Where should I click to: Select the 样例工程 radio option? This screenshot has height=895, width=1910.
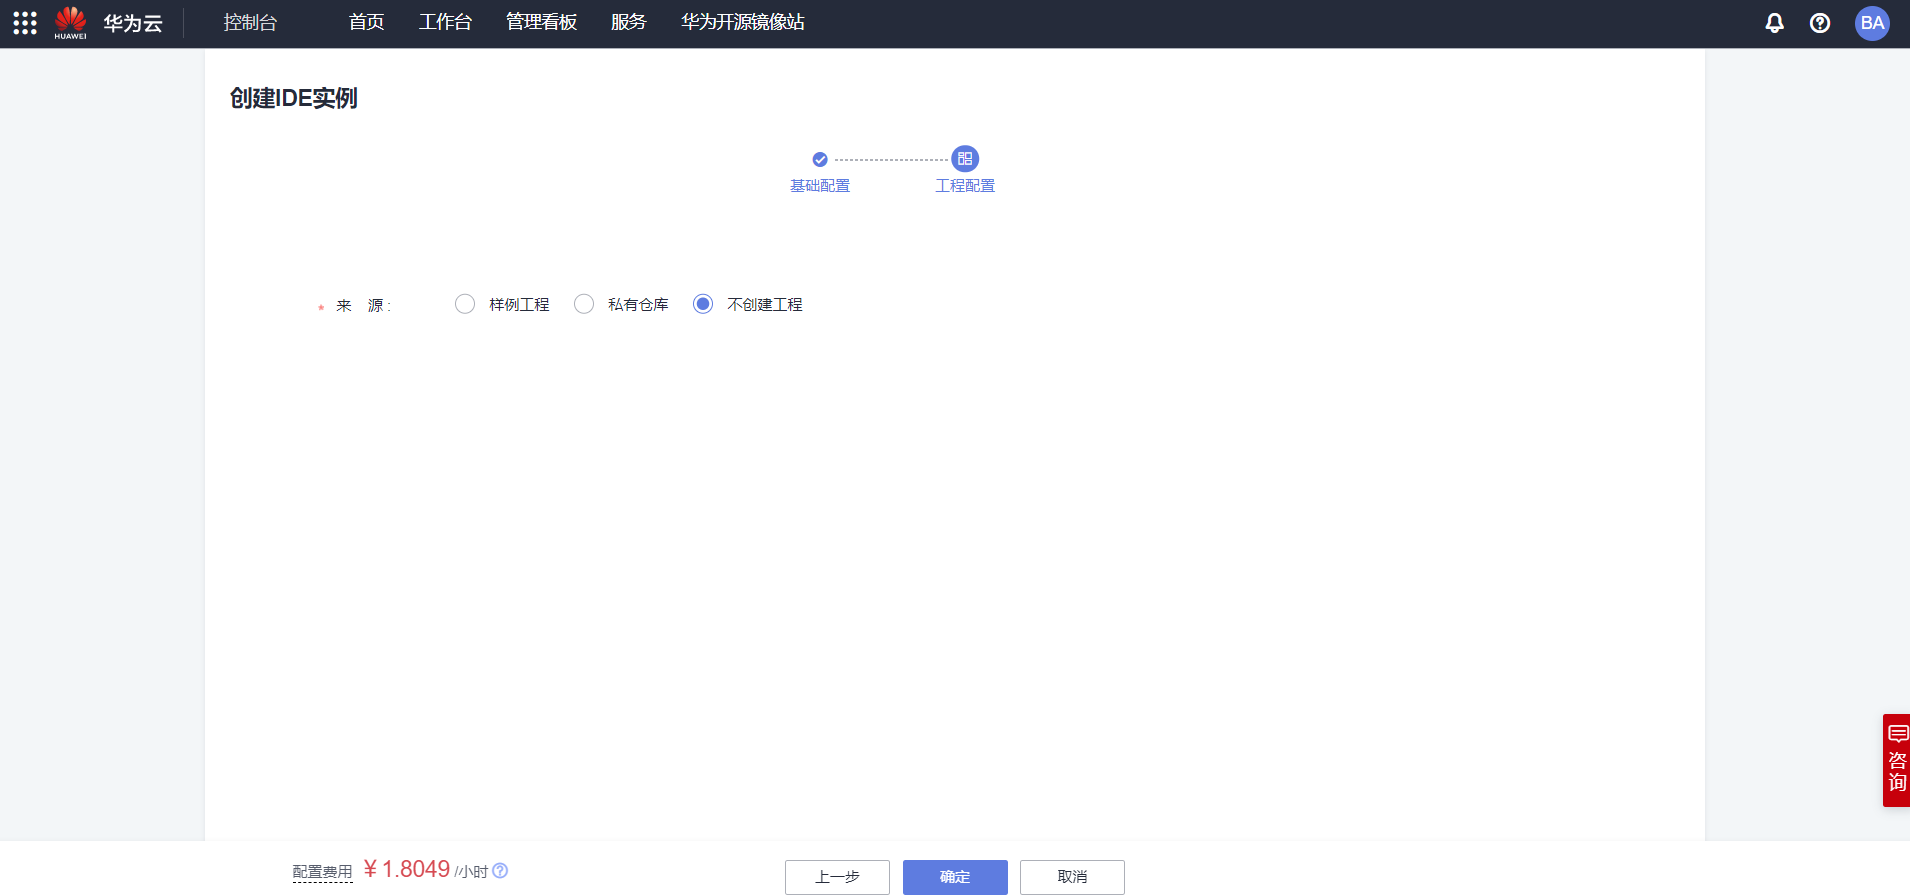click(x=465, y=304)
